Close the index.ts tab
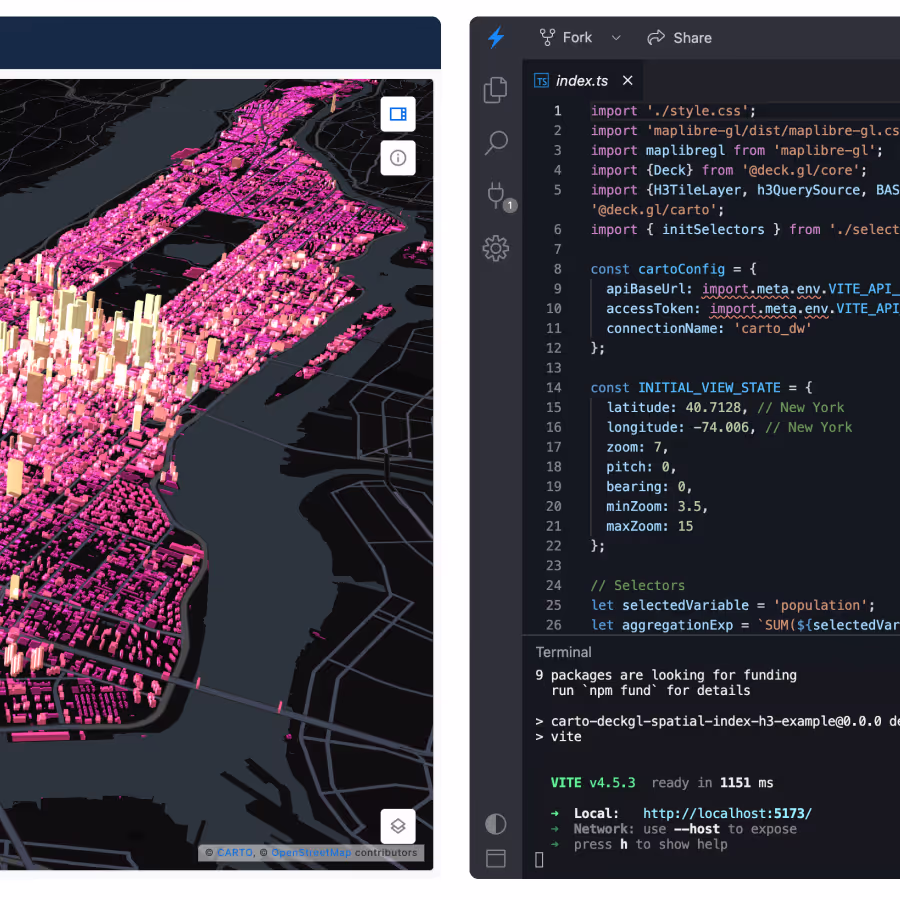Screen dimensions: 900x900 pyautogui.click(x=627, y=80)
